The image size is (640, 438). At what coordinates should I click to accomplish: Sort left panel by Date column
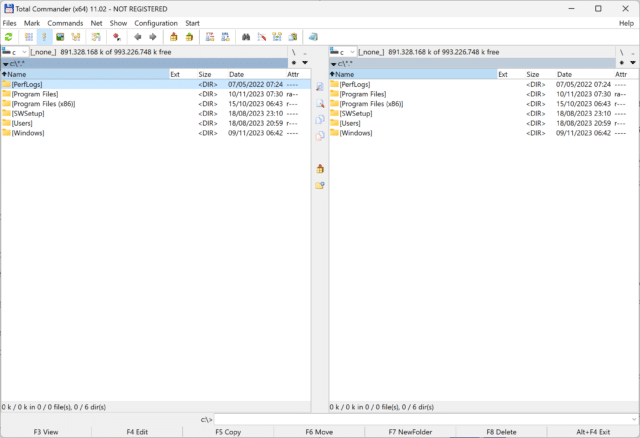point(256,74)
